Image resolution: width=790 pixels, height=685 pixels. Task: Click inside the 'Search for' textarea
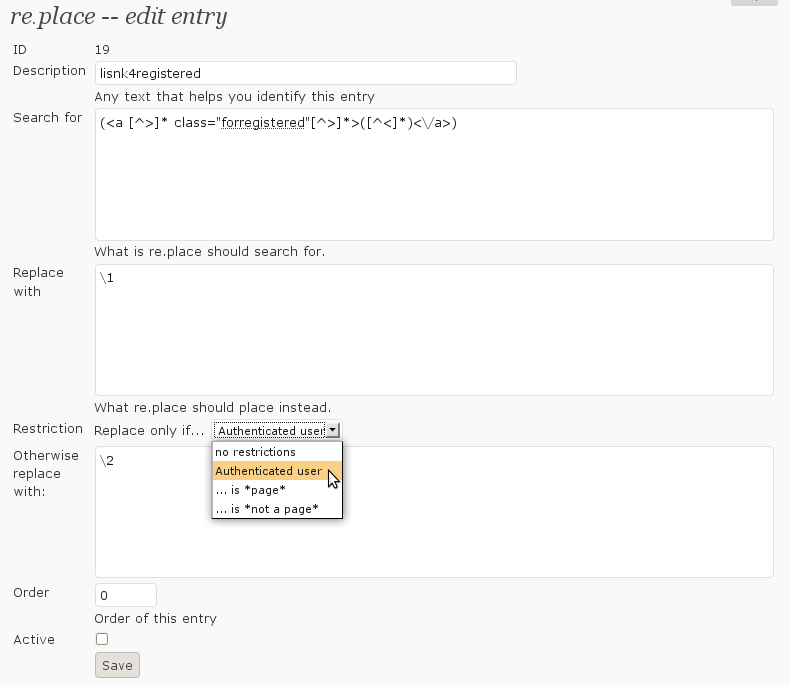(434, 174)
